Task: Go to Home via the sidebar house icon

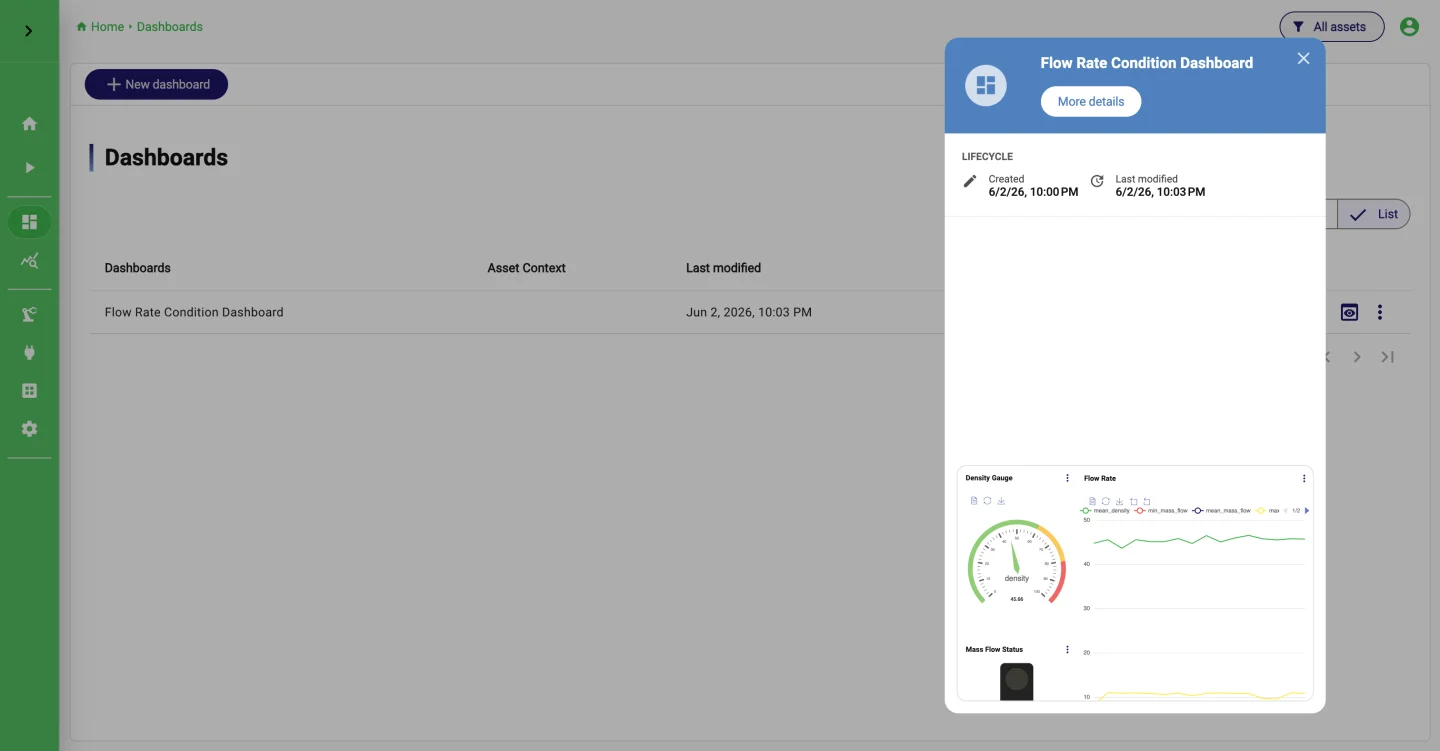Action: pyautogui.click(x=29, y=124)
